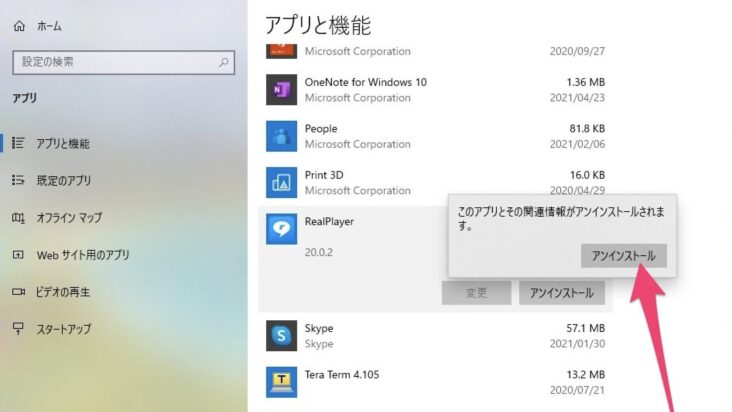Open ホーム settings home
732x412 pixels.
(49, 27)
